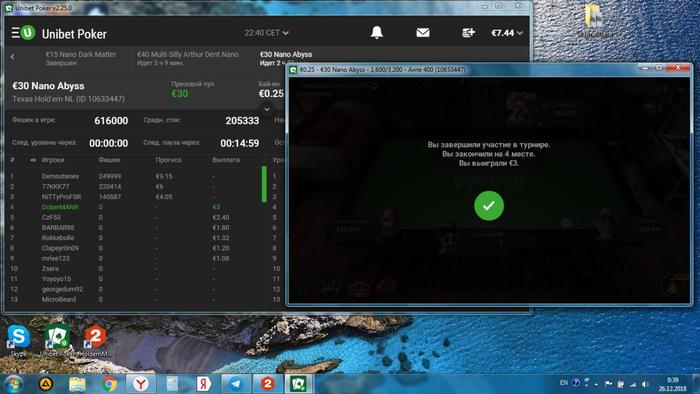Click the €9.15 forecast for Demostenes
This screenshot has width=700, height=394.
164,176
